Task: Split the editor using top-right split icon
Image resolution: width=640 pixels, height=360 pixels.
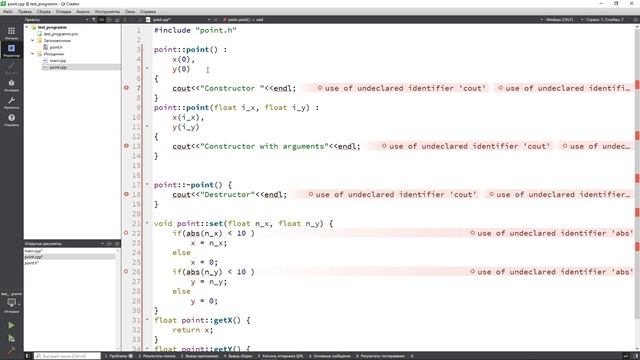Action: 636,20
